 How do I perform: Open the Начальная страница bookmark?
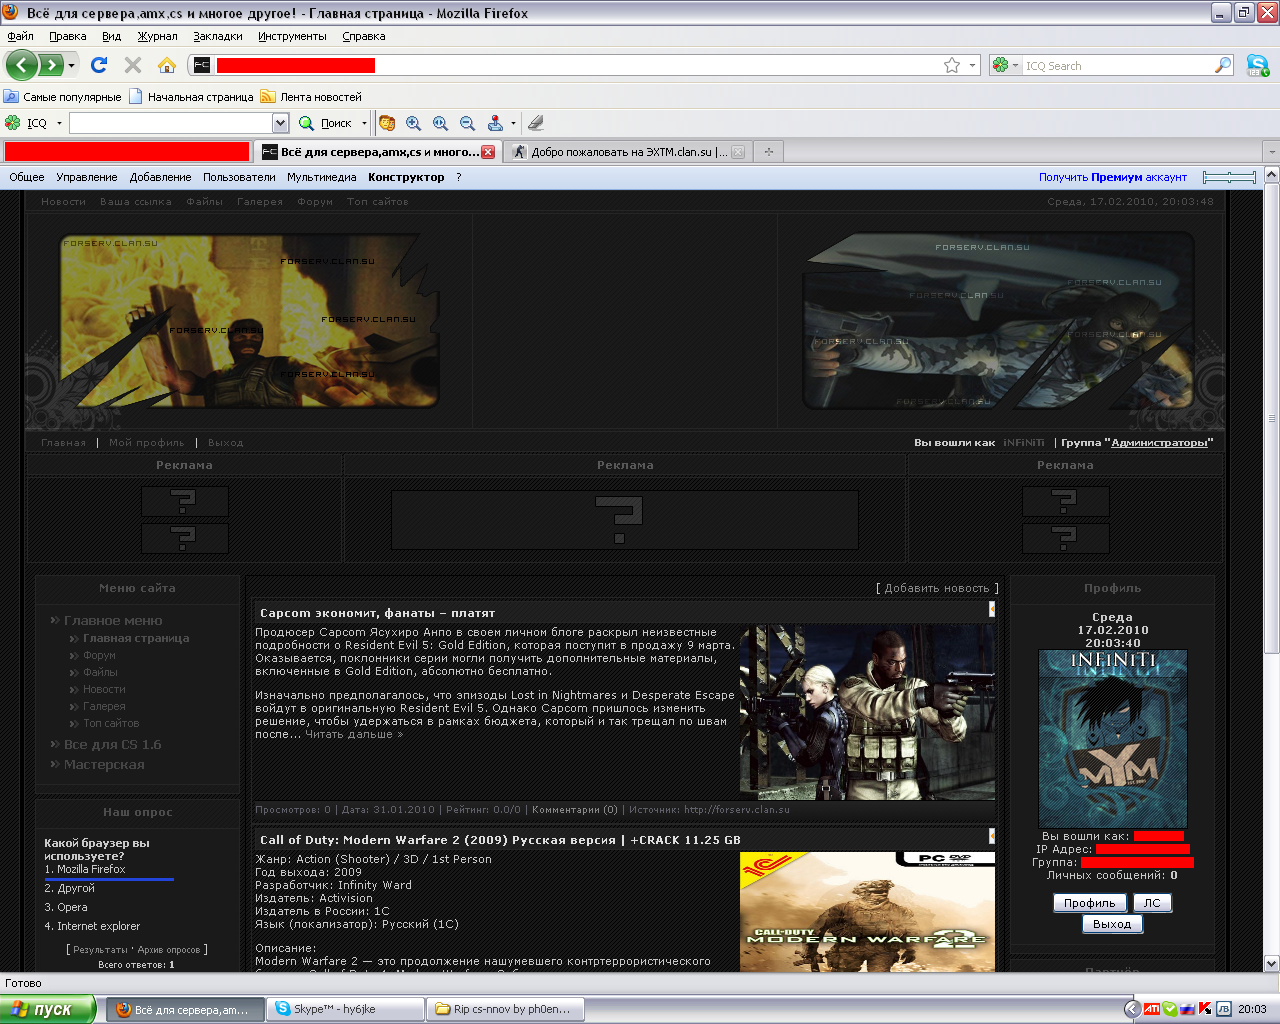[191, 97]
